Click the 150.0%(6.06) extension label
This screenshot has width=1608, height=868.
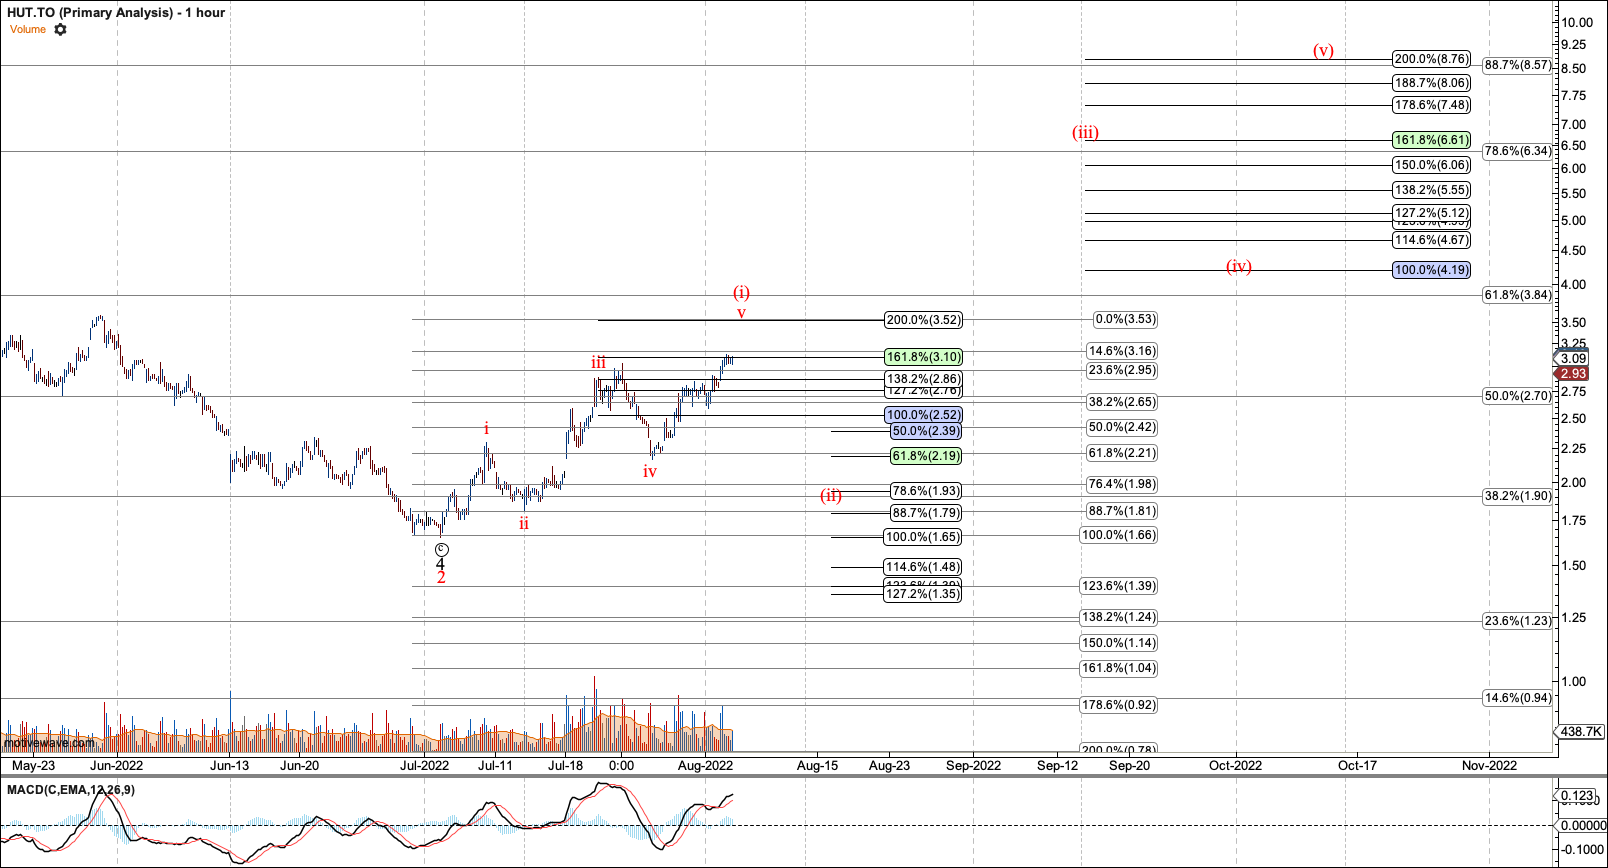point(1432,165)
